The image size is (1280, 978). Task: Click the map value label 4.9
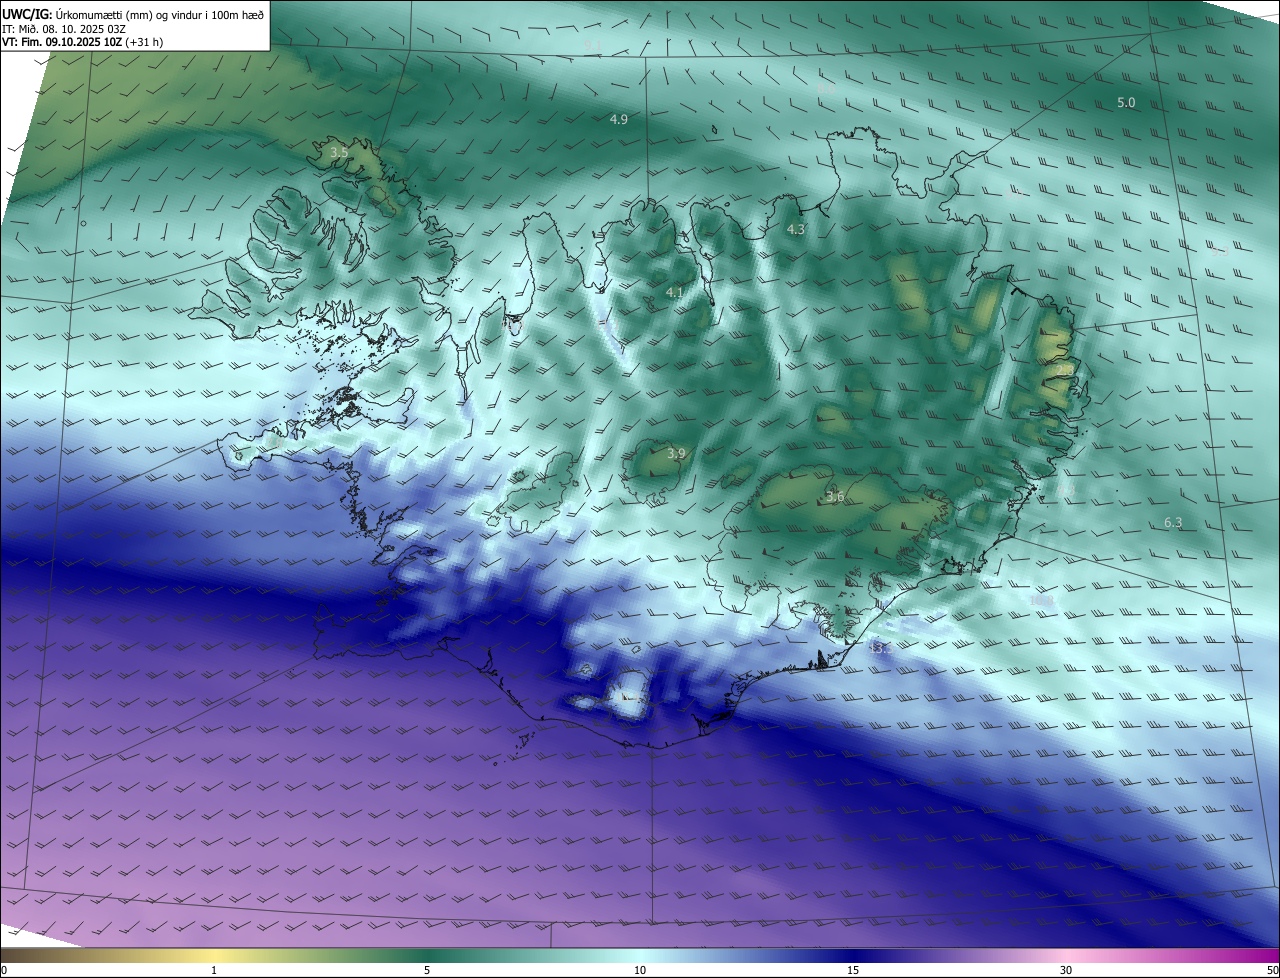[619, 120]
